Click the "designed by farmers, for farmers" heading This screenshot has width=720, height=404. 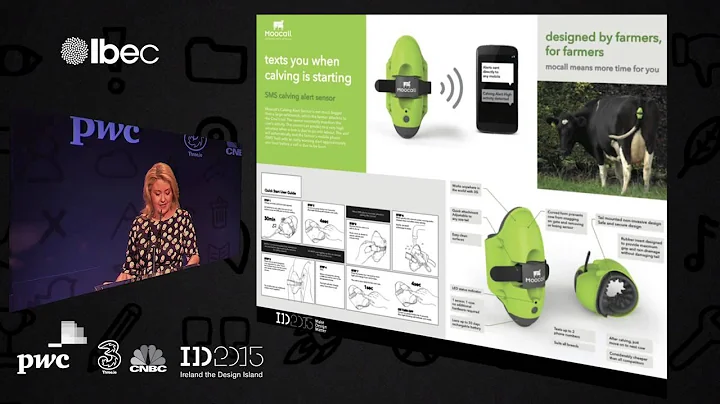point(603,44)
